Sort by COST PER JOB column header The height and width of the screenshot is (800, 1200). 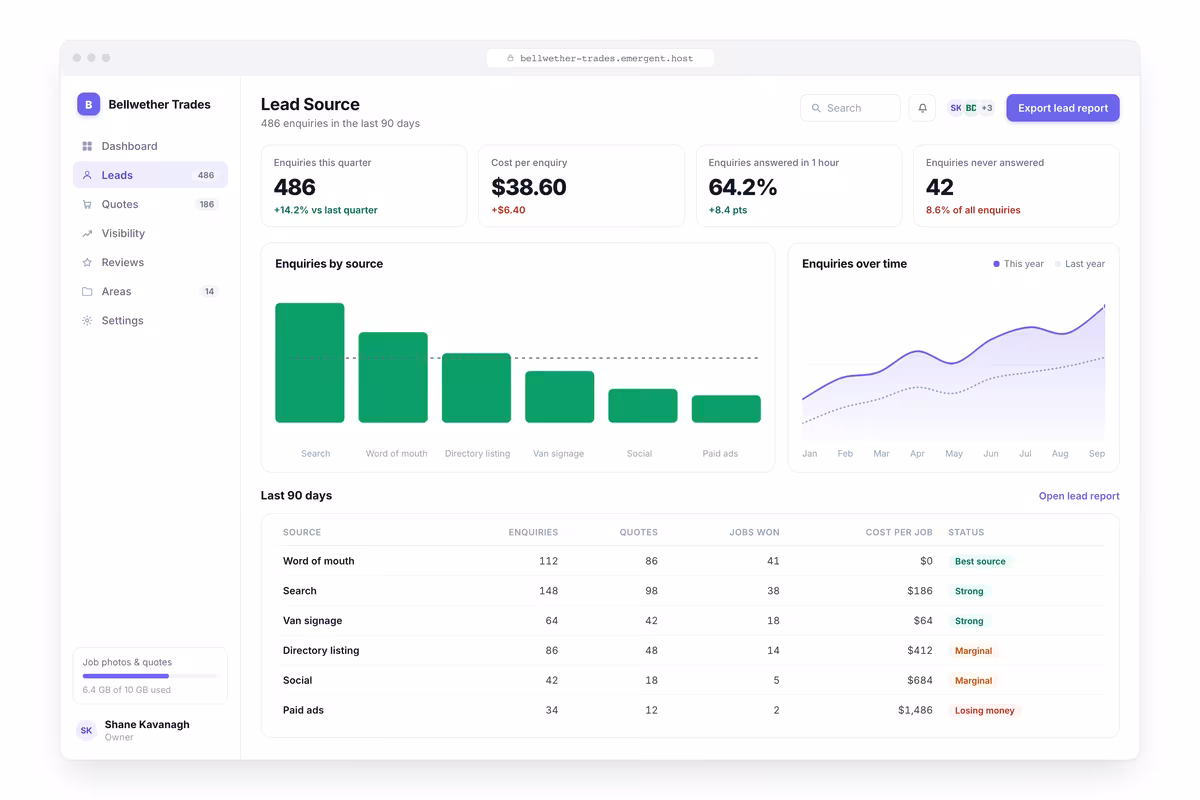899,532
